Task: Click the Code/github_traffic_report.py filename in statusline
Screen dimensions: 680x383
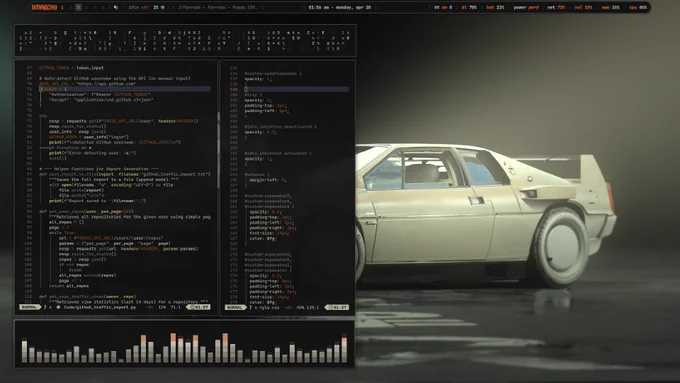Action: click(x=100, y=307)
